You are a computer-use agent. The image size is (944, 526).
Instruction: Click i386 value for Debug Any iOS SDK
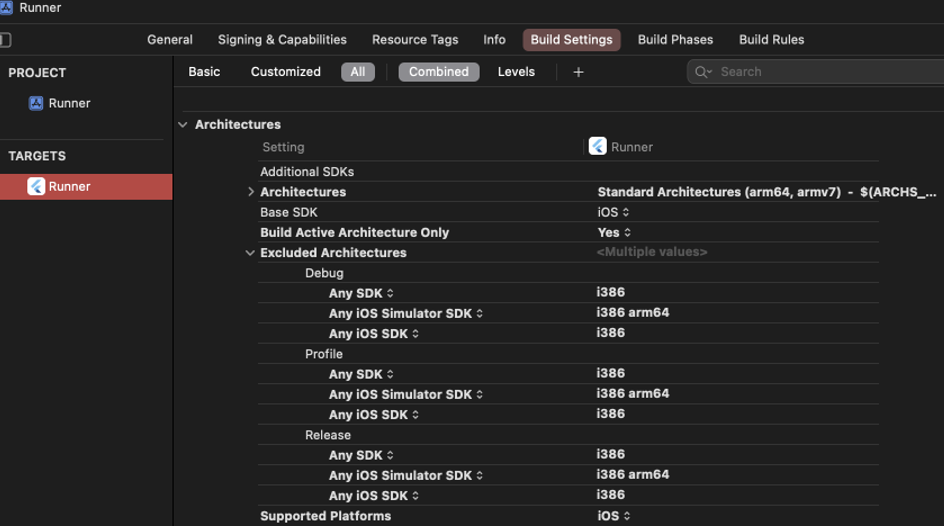pos(610,332)
